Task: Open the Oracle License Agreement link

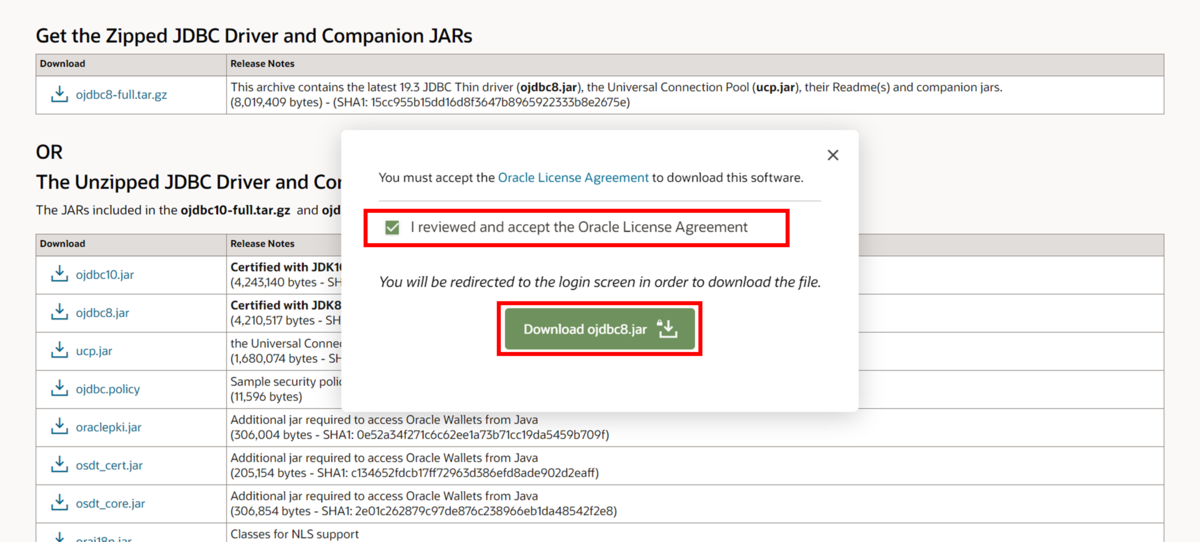Action: coord(573,177)
